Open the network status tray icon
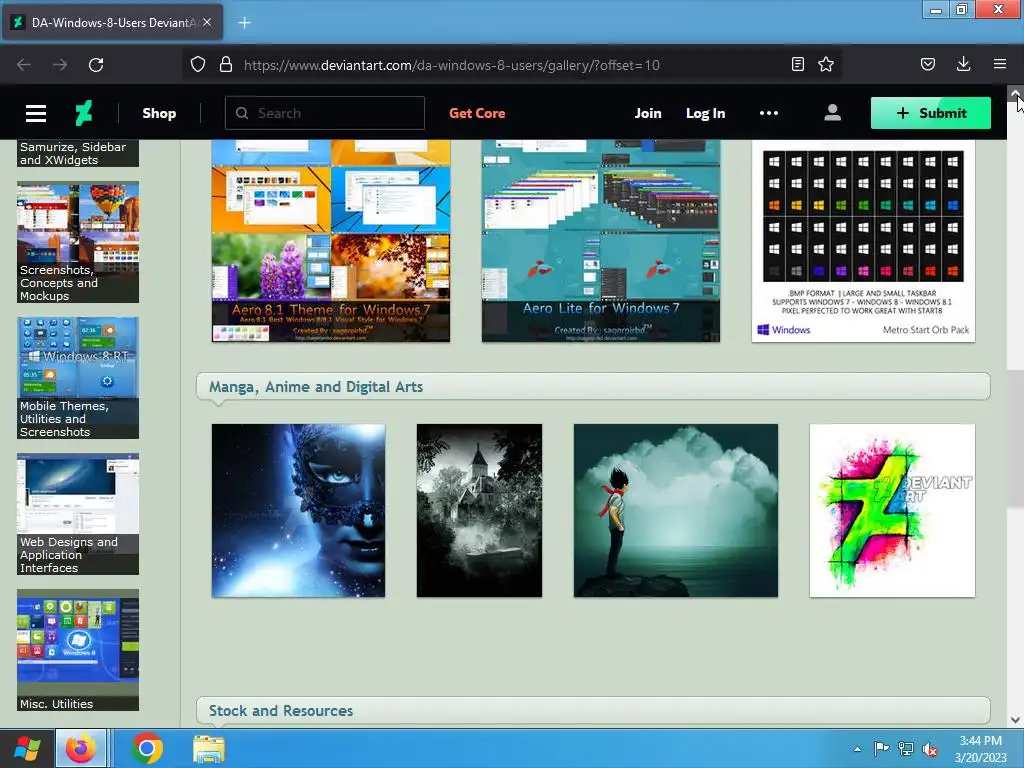Image resolution: width=1024 pixels, height=768 pixels. [x=906, y=748]
